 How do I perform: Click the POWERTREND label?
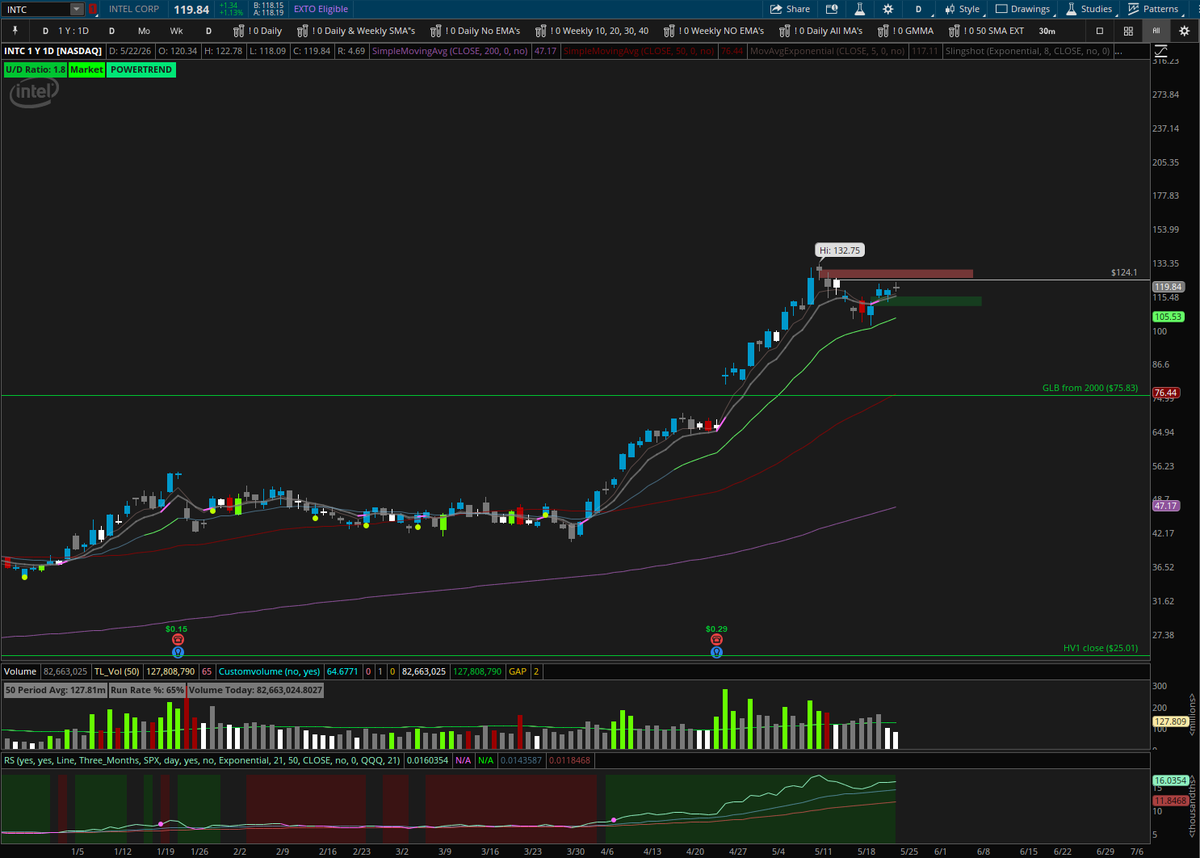pos(141,70)
